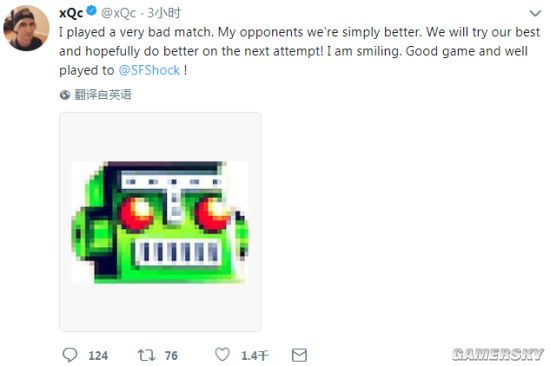
Task: Expand the tweet options chevron
Action: point(535,13)
